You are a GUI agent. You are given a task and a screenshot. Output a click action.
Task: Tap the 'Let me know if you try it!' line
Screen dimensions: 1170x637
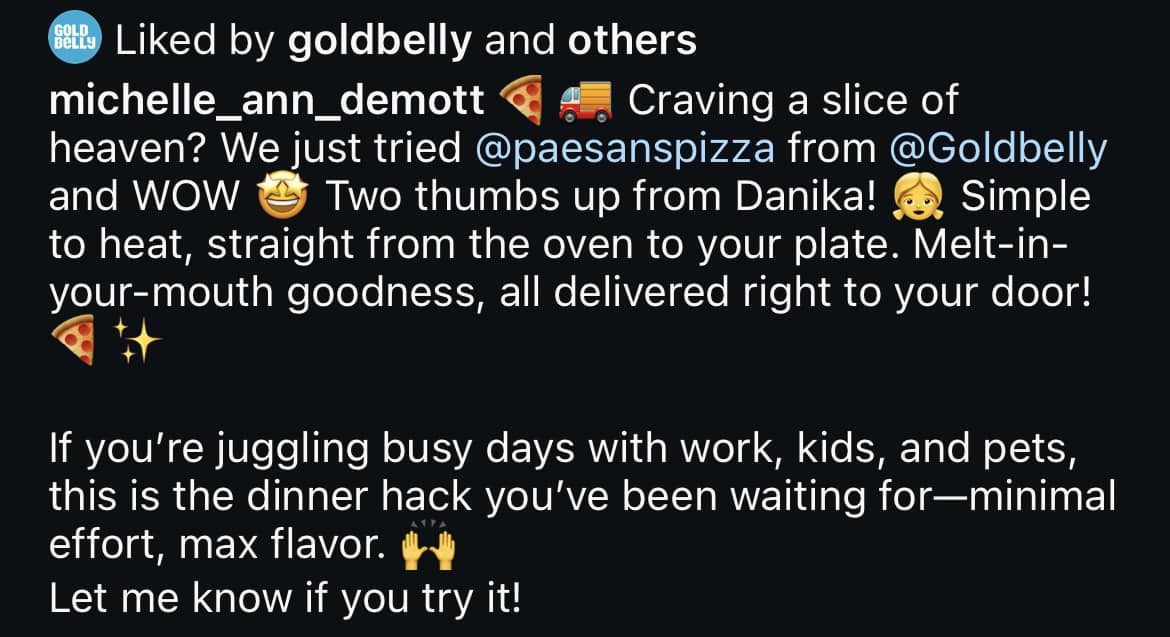285,598
